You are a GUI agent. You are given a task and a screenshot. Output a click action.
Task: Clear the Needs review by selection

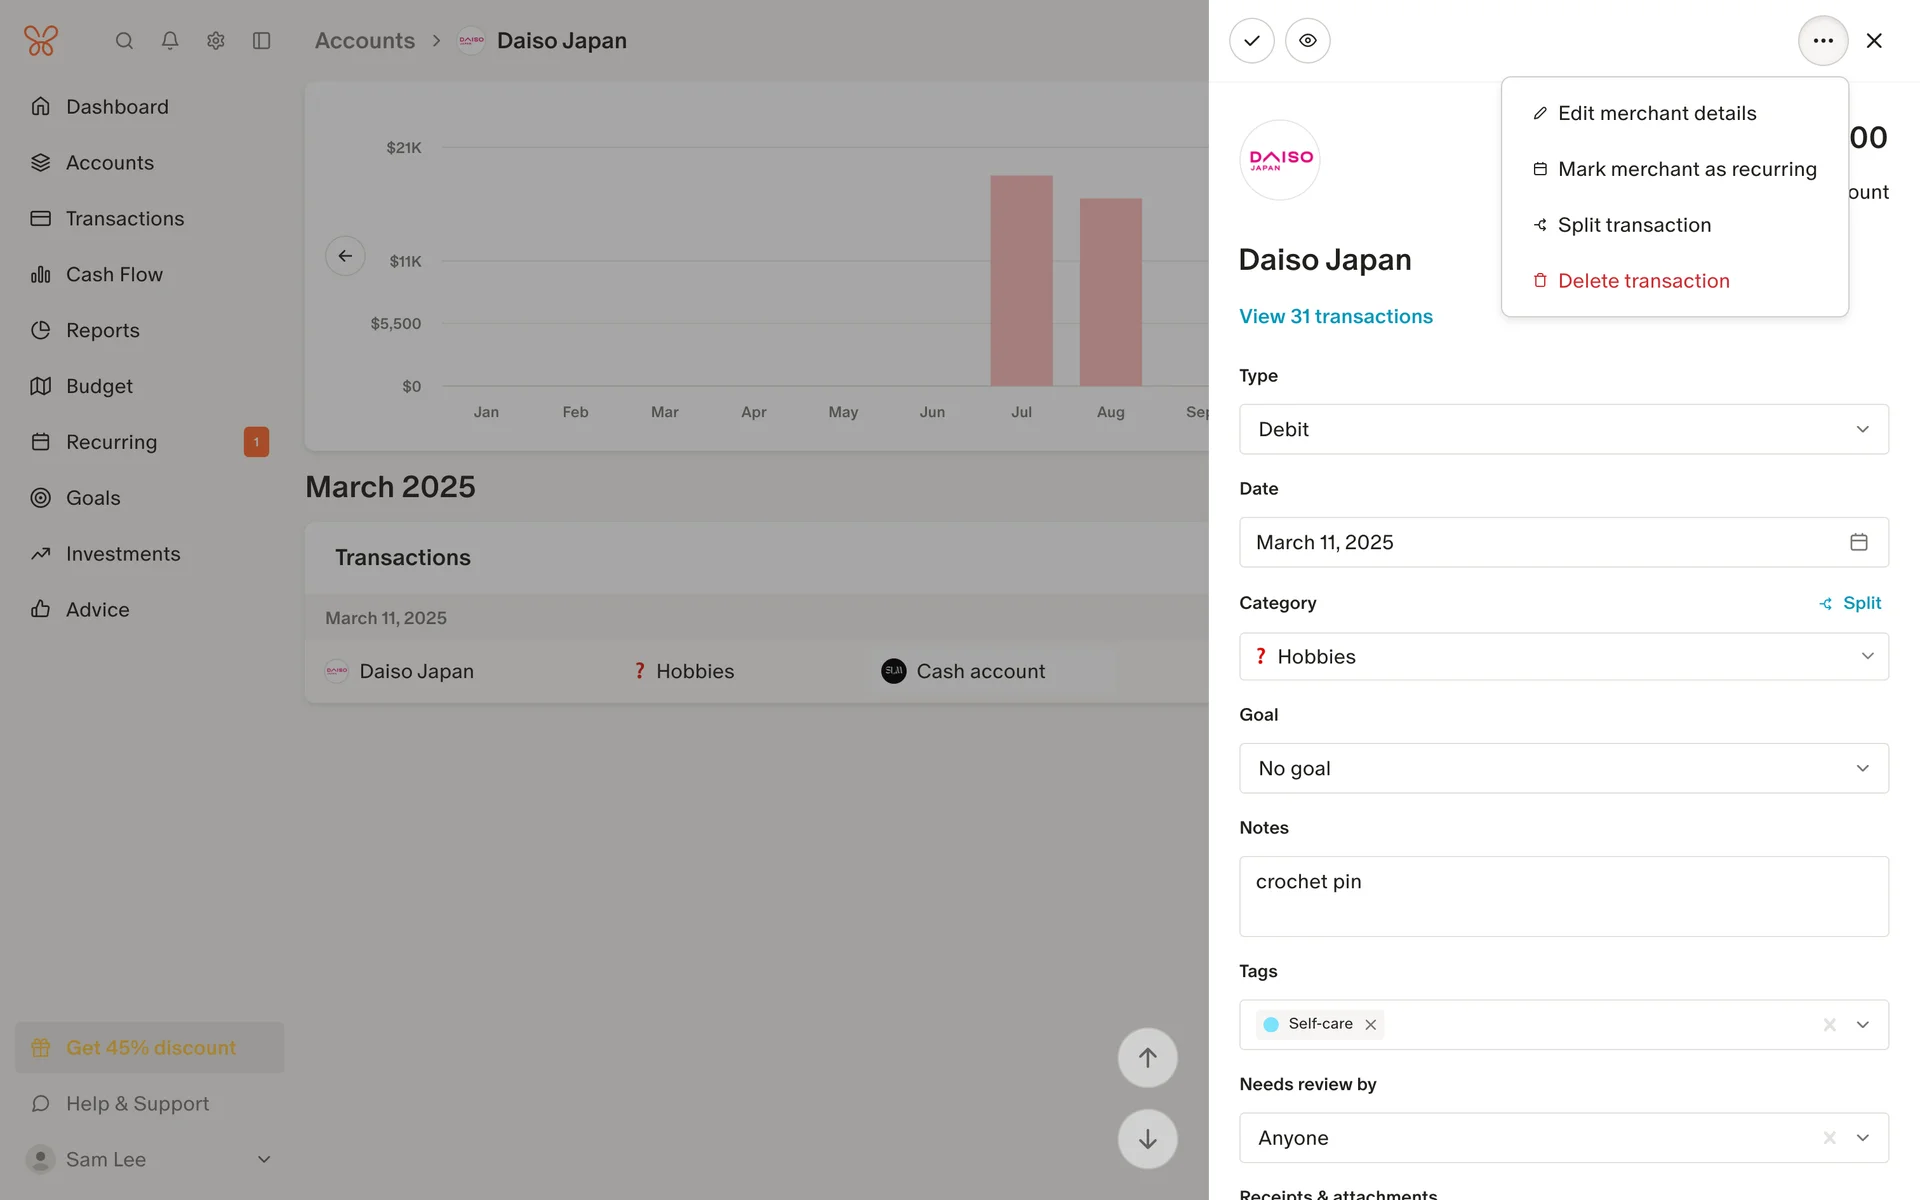(x=1829, y=1138)
